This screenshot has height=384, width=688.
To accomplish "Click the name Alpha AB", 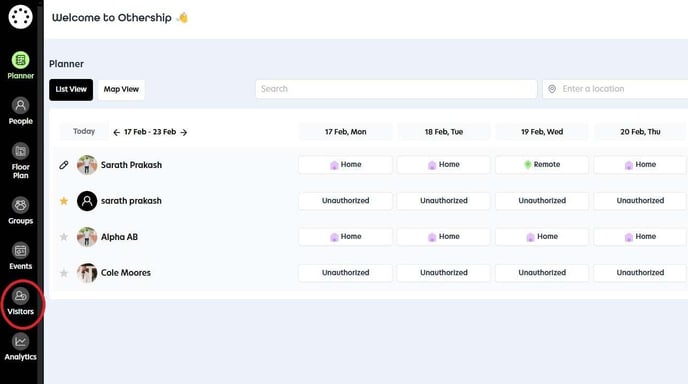I will pyautogui.click(x=119, y=237).
